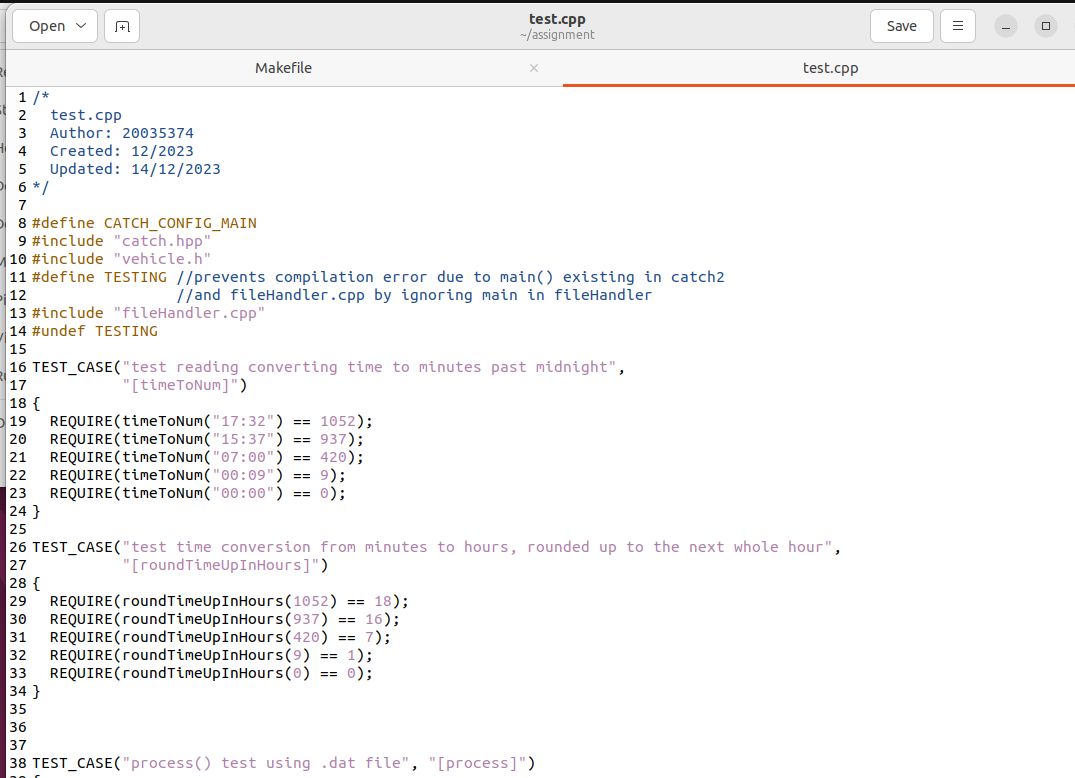Click the Updated: 14/12/2023 comment line

click(135, 169)
